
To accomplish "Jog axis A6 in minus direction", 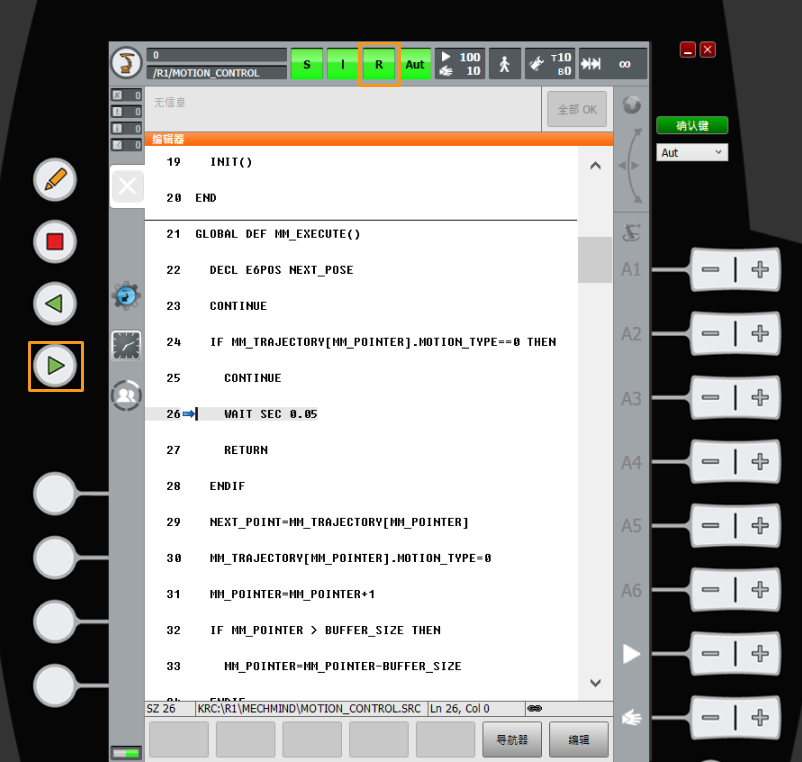I will [x=710, y=589].
